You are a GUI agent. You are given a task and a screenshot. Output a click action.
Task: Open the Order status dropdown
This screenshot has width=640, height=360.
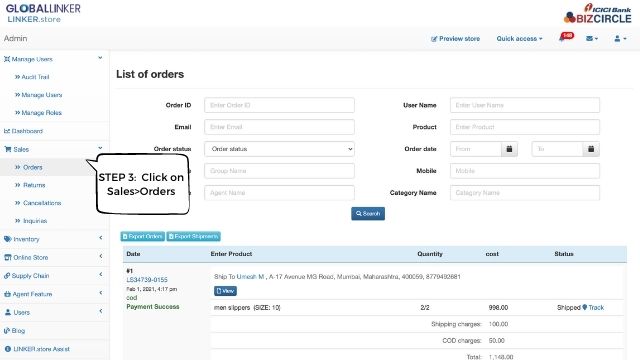pyautogui.click(x=279, y=149)
